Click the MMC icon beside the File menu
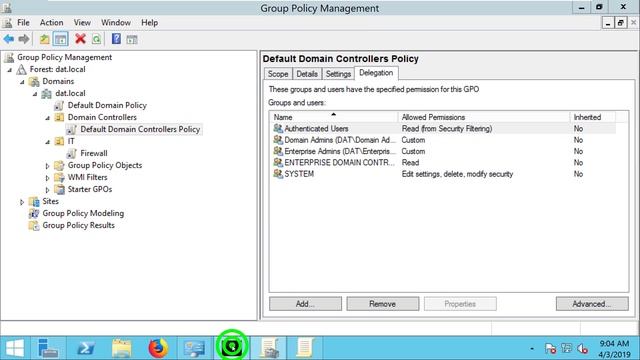640x360 pixels. pos(7,23)
